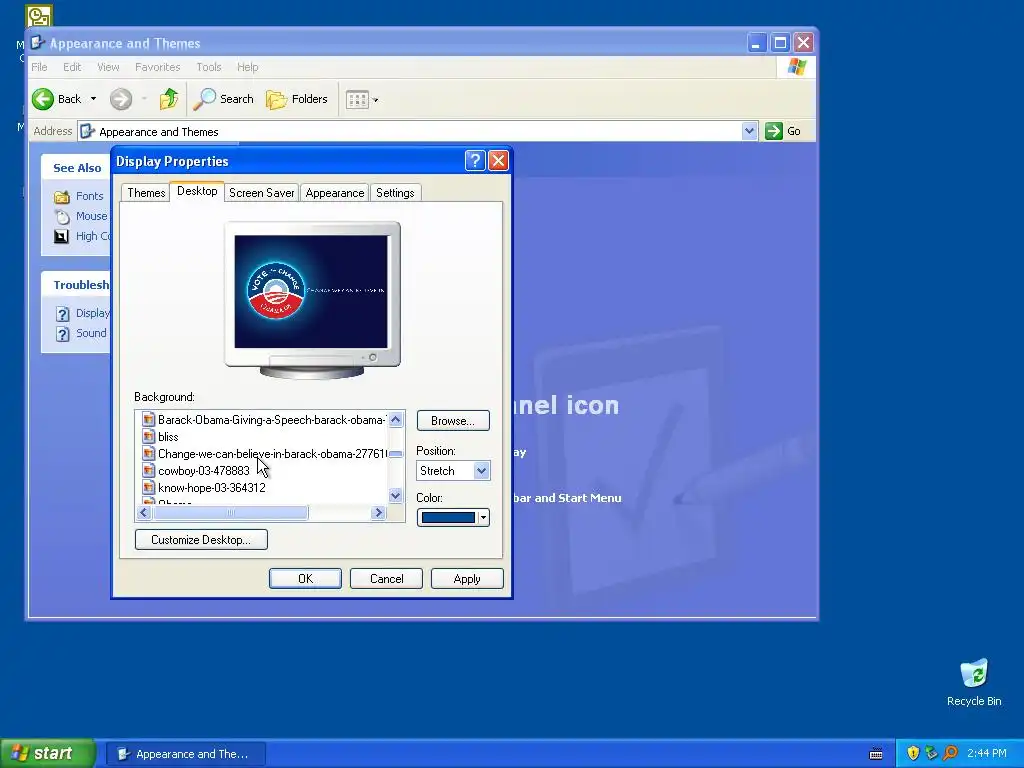Select the Desktop tab
The image size is (1024, 768).
[x=197, y=191]
